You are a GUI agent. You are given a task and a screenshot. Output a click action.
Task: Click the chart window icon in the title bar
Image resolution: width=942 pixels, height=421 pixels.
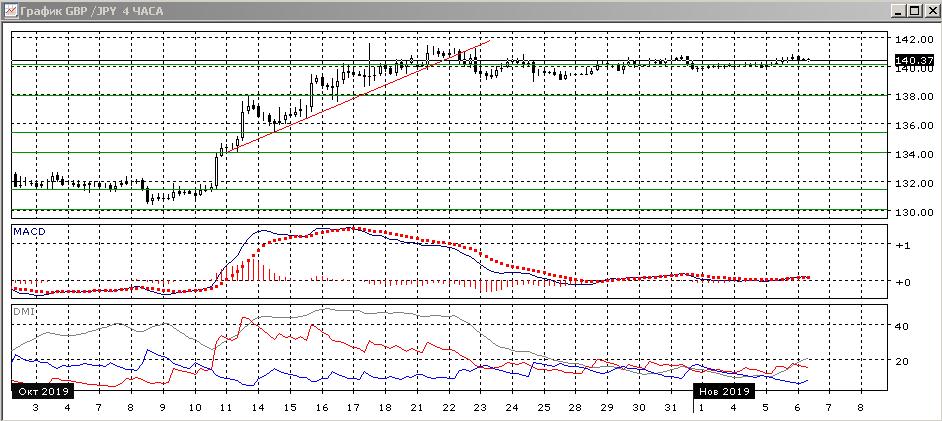click(11, 11)
